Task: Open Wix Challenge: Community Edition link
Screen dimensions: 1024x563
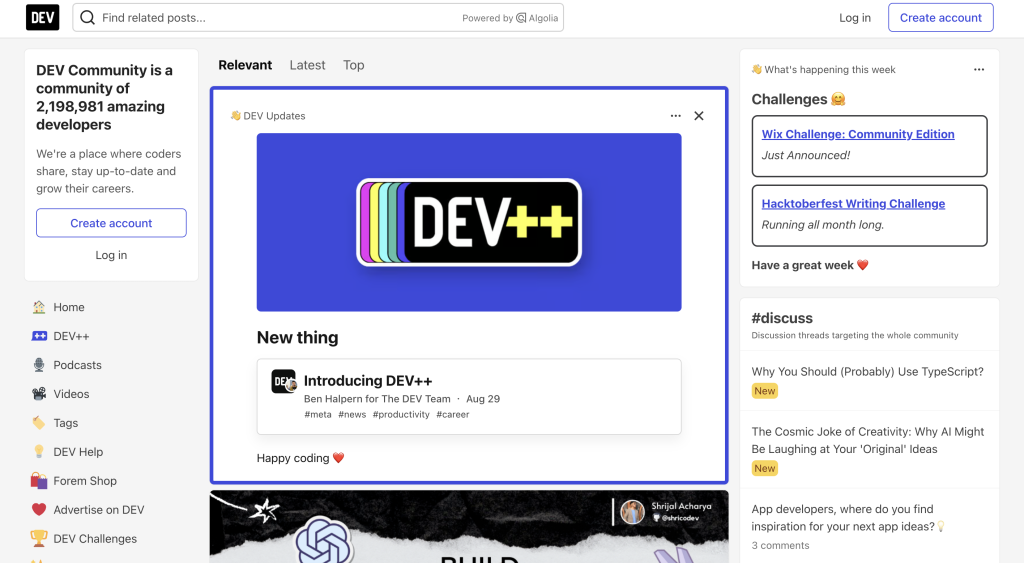Action: [857, 134]
